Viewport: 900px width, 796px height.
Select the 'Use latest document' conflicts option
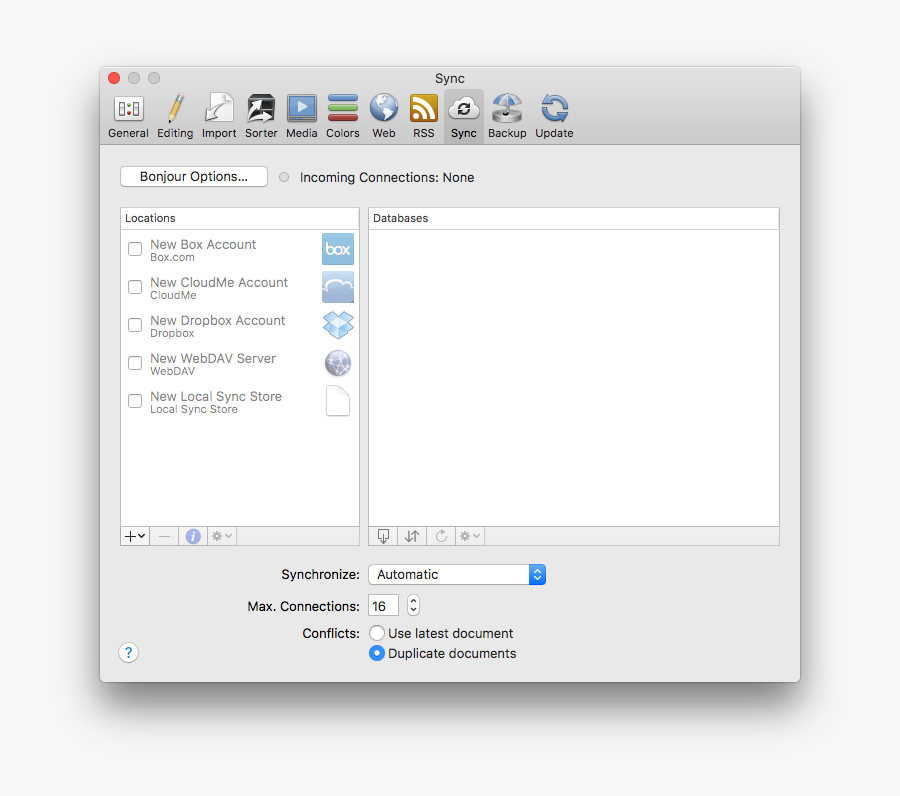point(377,633)
